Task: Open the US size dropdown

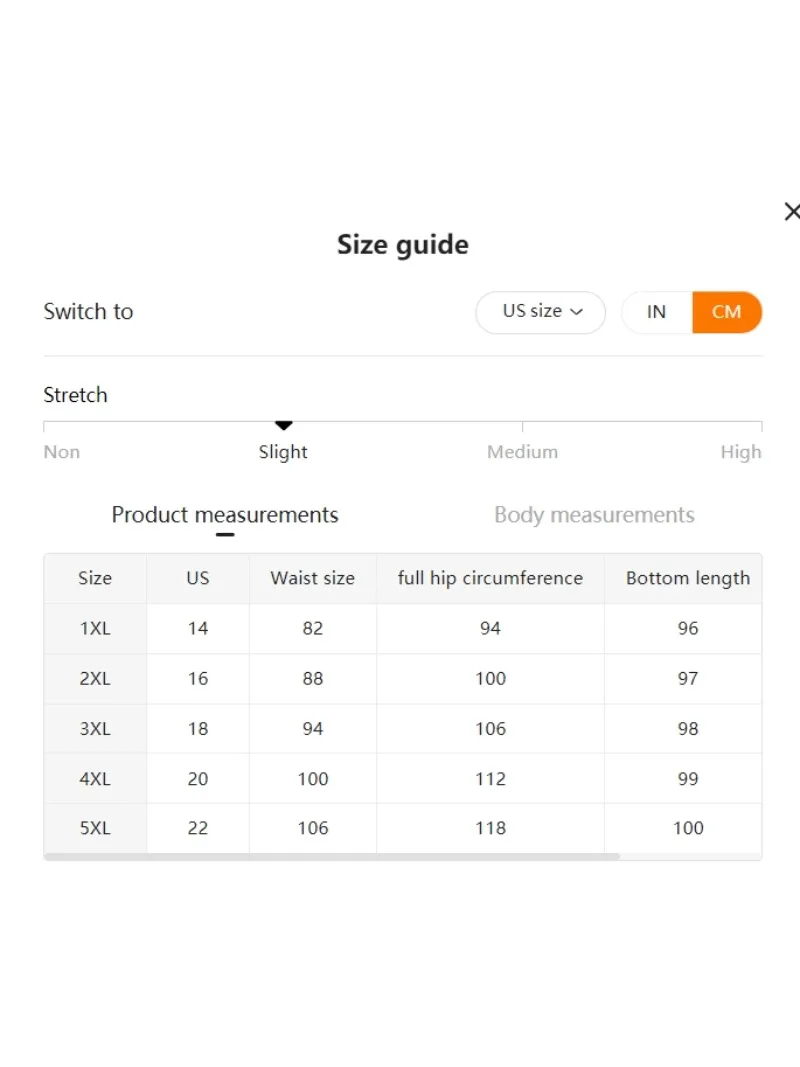Action: [541, 312]
